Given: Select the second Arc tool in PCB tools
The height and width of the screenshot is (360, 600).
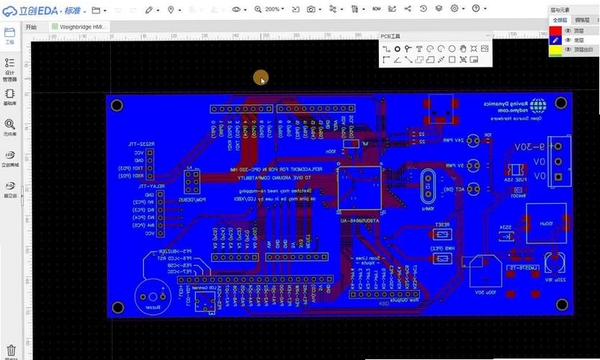Looking at the screenshot, I should click(441, 49).
